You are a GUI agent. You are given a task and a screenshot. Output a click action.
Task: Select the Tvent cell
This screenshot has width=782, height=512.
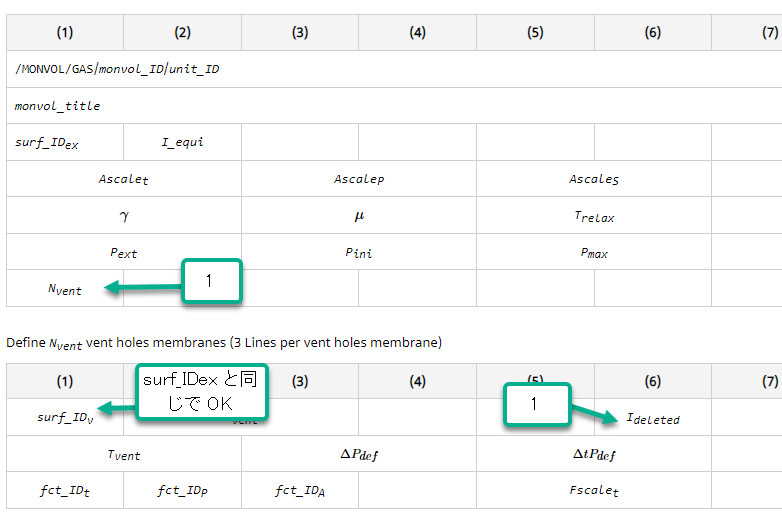124,454
